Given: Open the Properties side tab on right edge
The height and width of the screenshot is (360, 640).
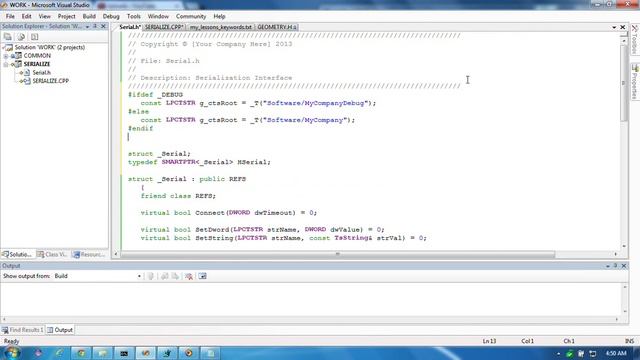Looking at the screenshot, I should 635,82.
